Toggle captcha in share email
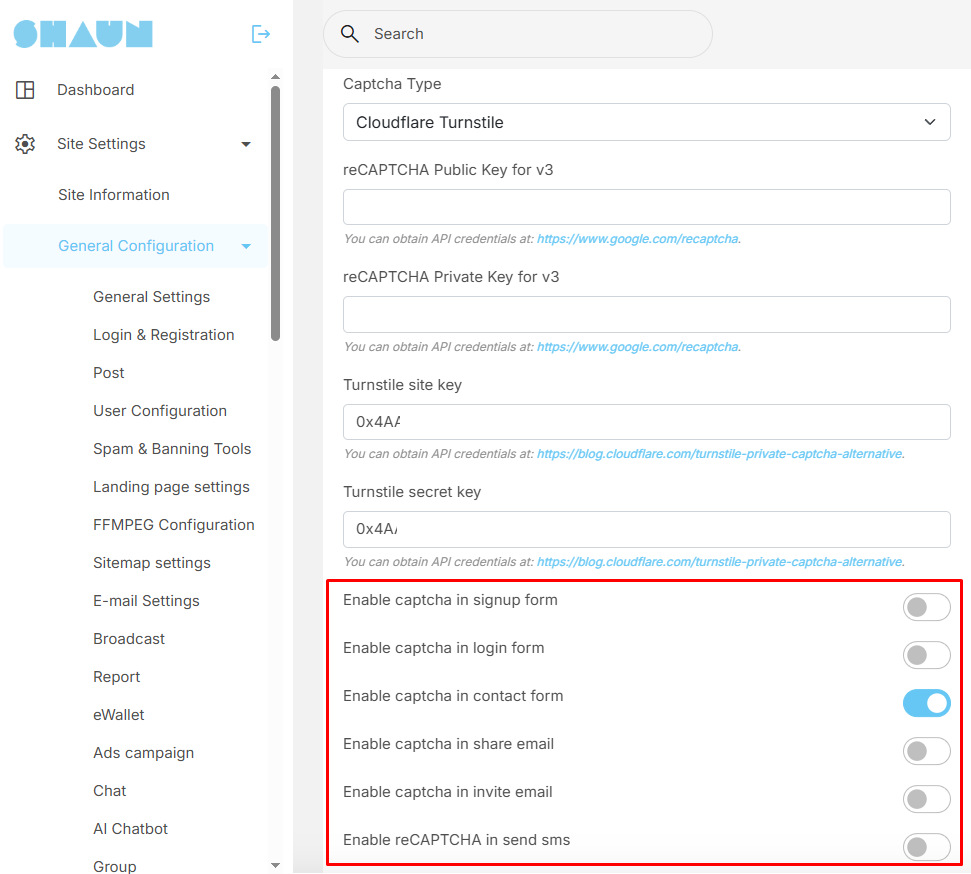The image size is (971, 874). [x=926, y=751]
